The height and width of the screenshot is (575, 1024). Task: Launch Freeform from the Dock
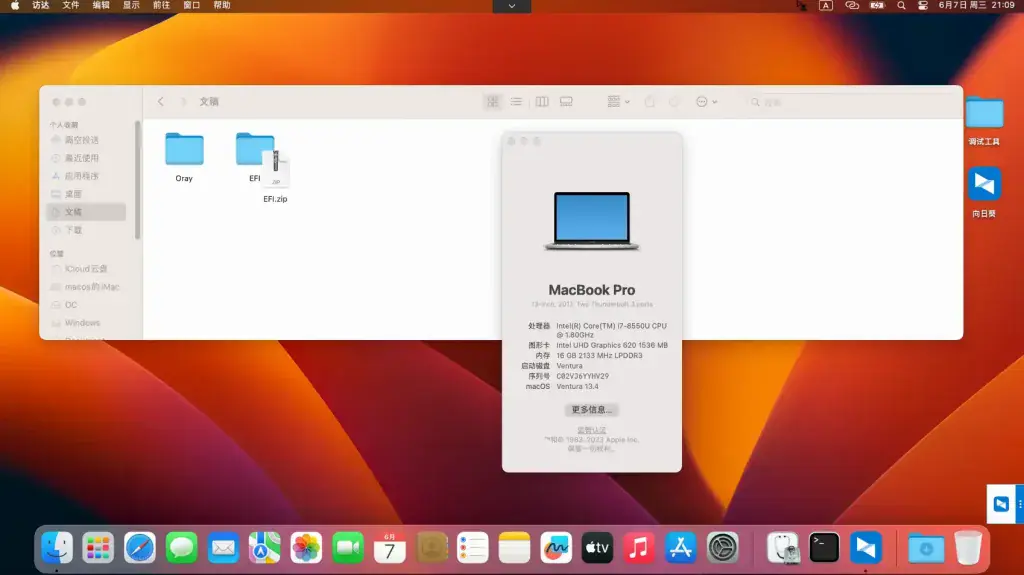point(556,548)
